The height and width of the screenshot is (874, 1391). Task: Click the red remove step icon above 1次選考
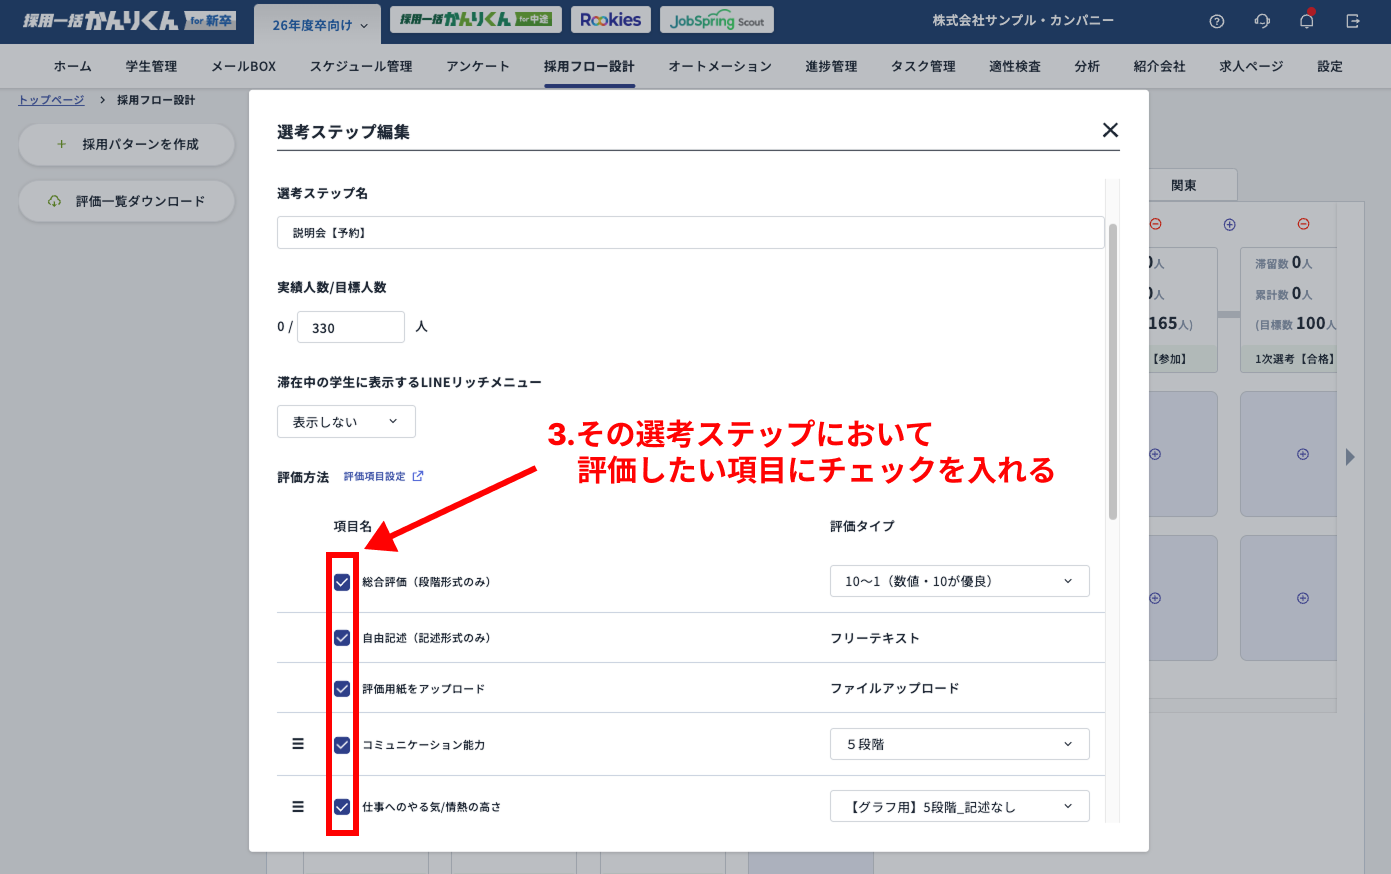pos(1303,224)
